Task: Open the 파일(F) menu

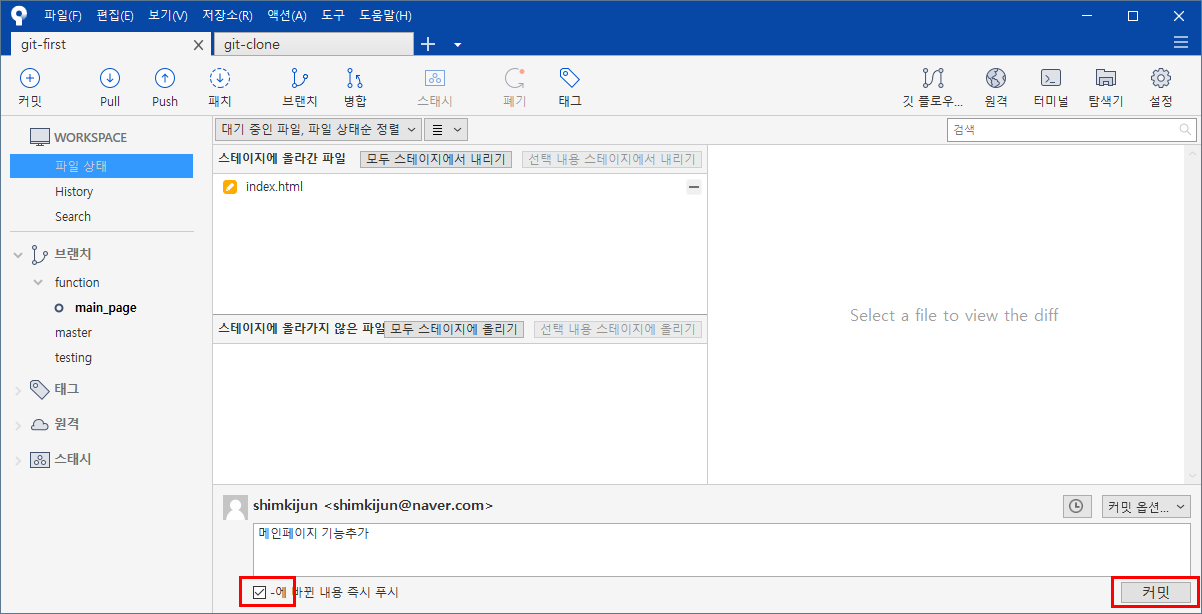Action: 63,15
